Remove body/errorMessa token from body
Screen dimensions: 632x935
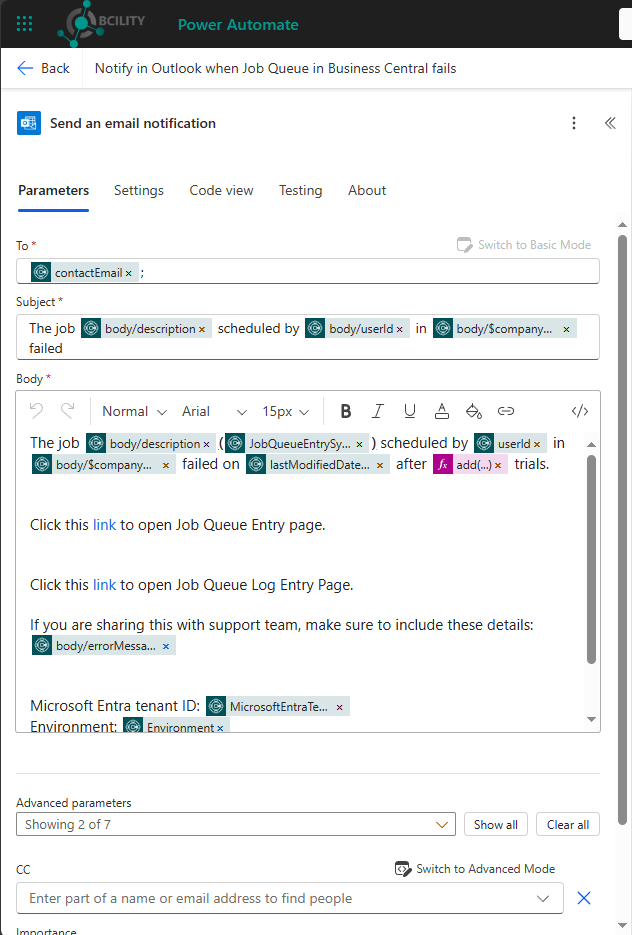click(166, 646)
